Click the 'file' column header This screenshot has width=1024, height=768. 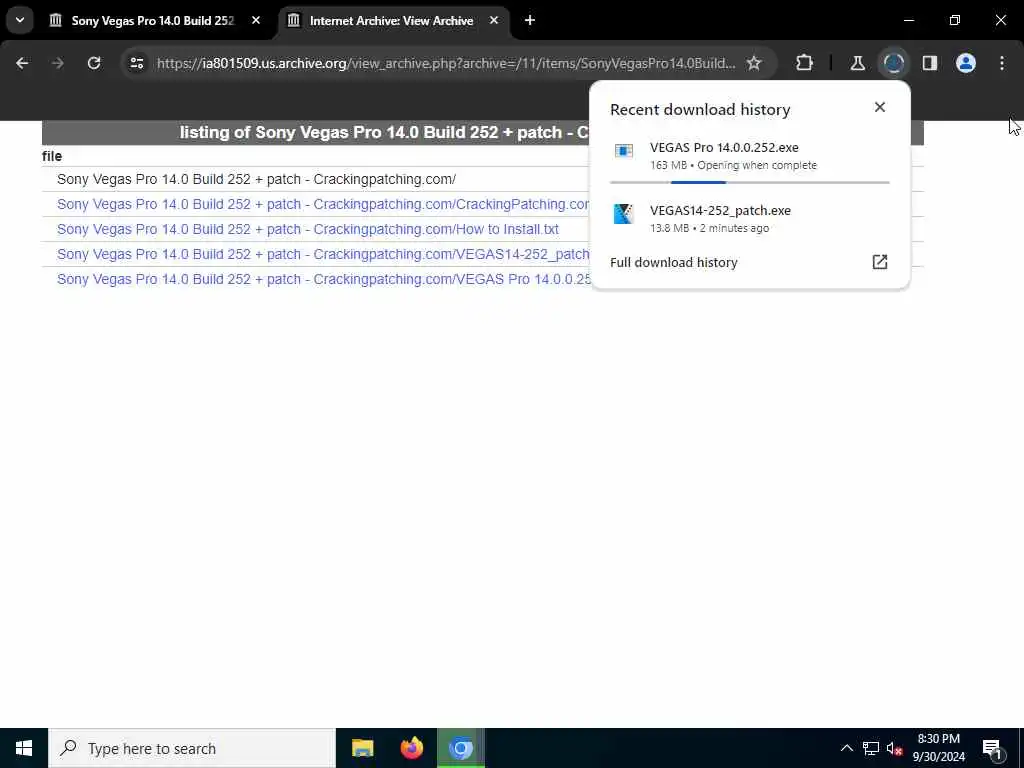52,156
